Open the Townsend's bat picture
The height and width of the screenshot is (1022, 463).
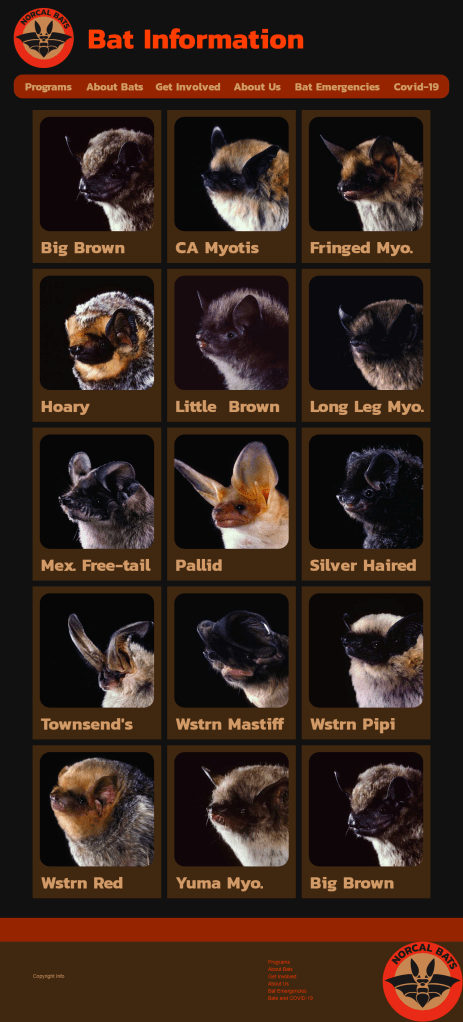97,650
